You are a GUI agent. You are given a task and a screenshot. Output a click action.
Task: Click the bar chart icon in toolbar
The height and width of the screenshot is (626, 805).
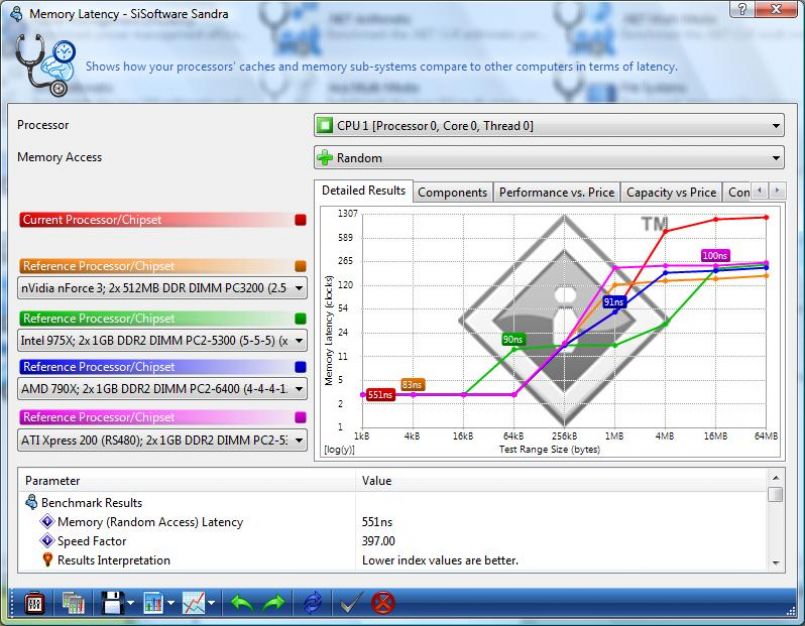coord(153,603)
